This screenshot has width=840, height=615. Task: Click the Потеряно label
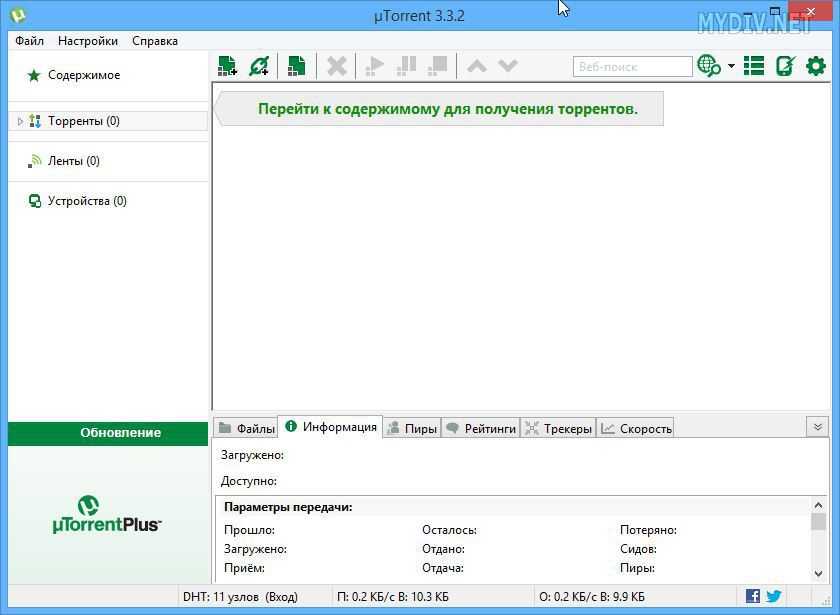(x=648, y=530)
